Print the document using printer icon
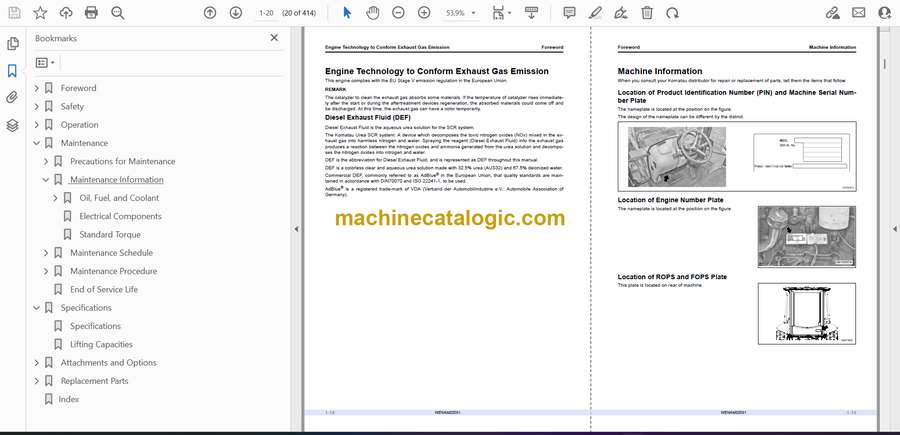This screenshot has height=435, width=900. (92, 13)
